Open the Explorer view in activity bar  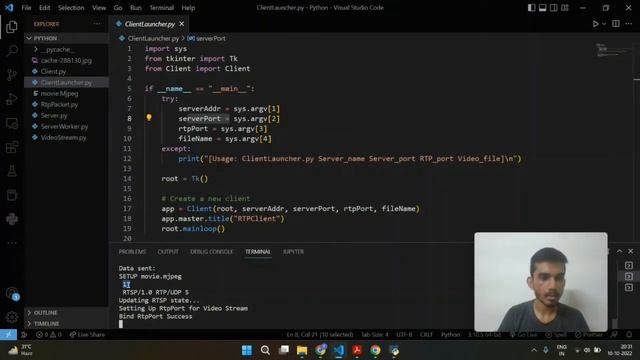(x=11, y=27)
